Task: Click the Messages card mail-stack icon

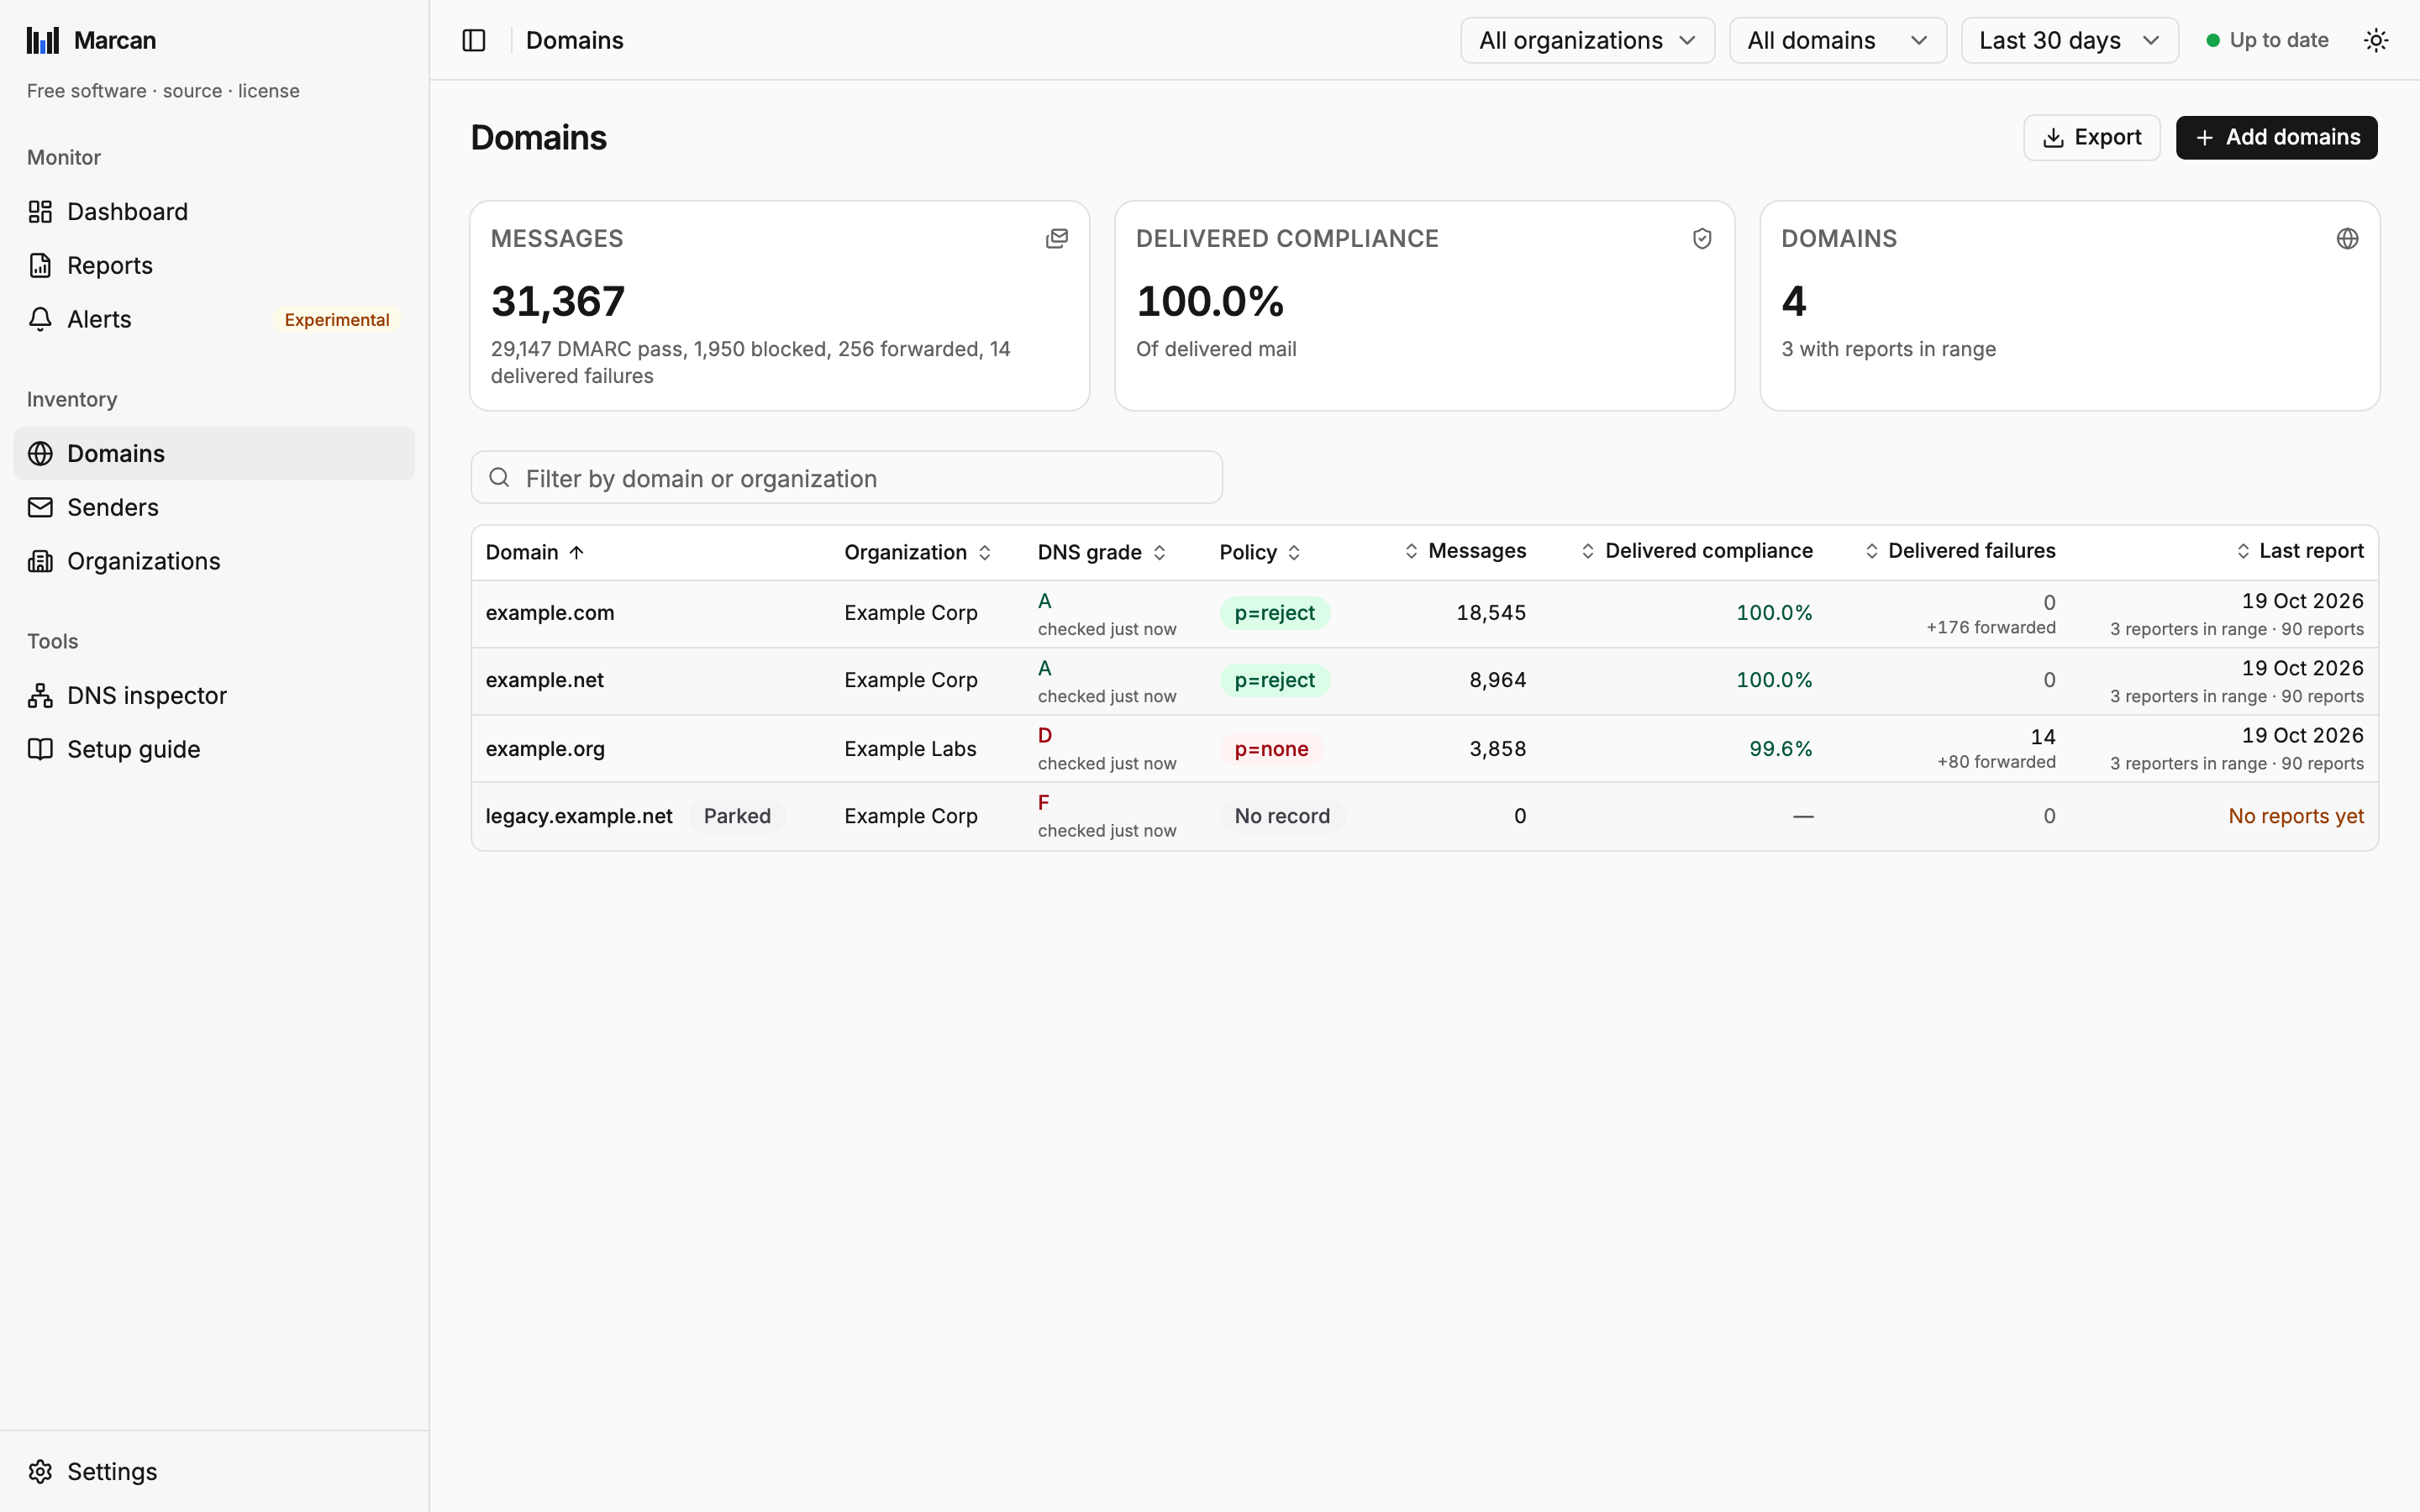Action: point(1057,238)
